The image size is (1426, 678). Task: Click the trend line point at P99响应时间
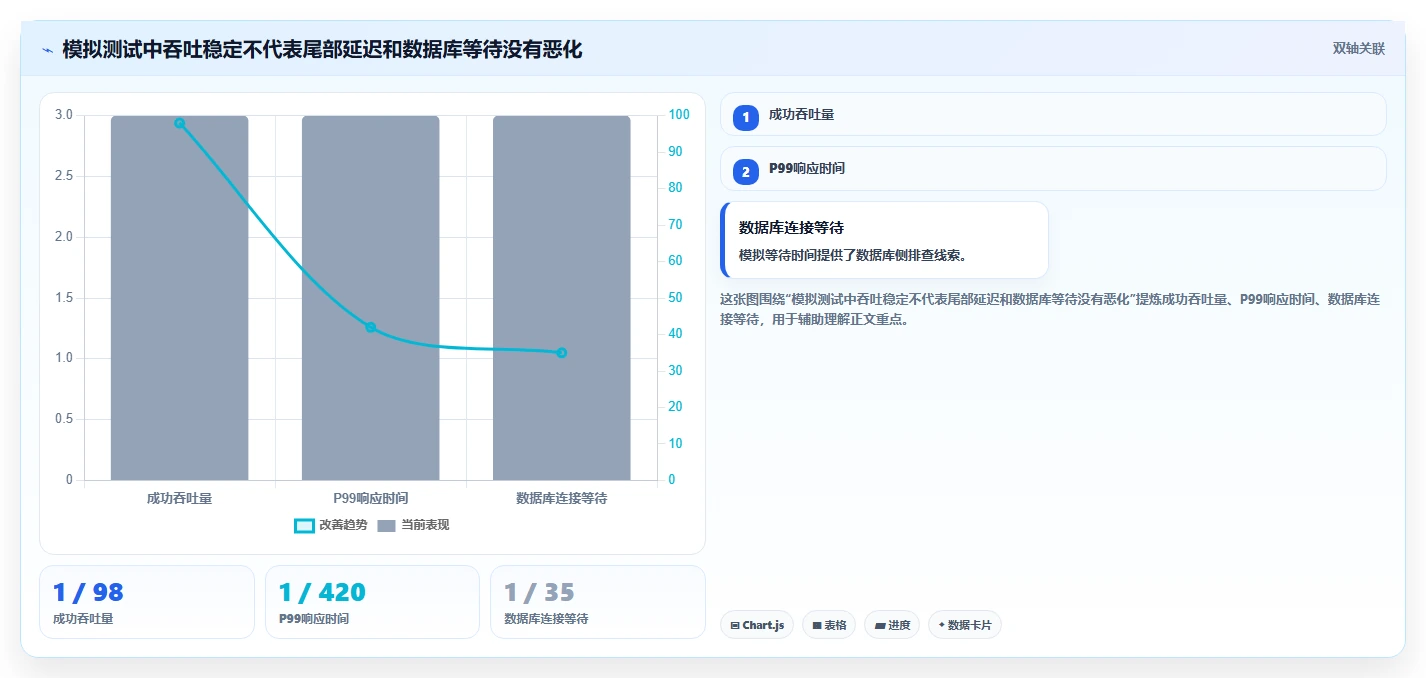pos(371,327)
